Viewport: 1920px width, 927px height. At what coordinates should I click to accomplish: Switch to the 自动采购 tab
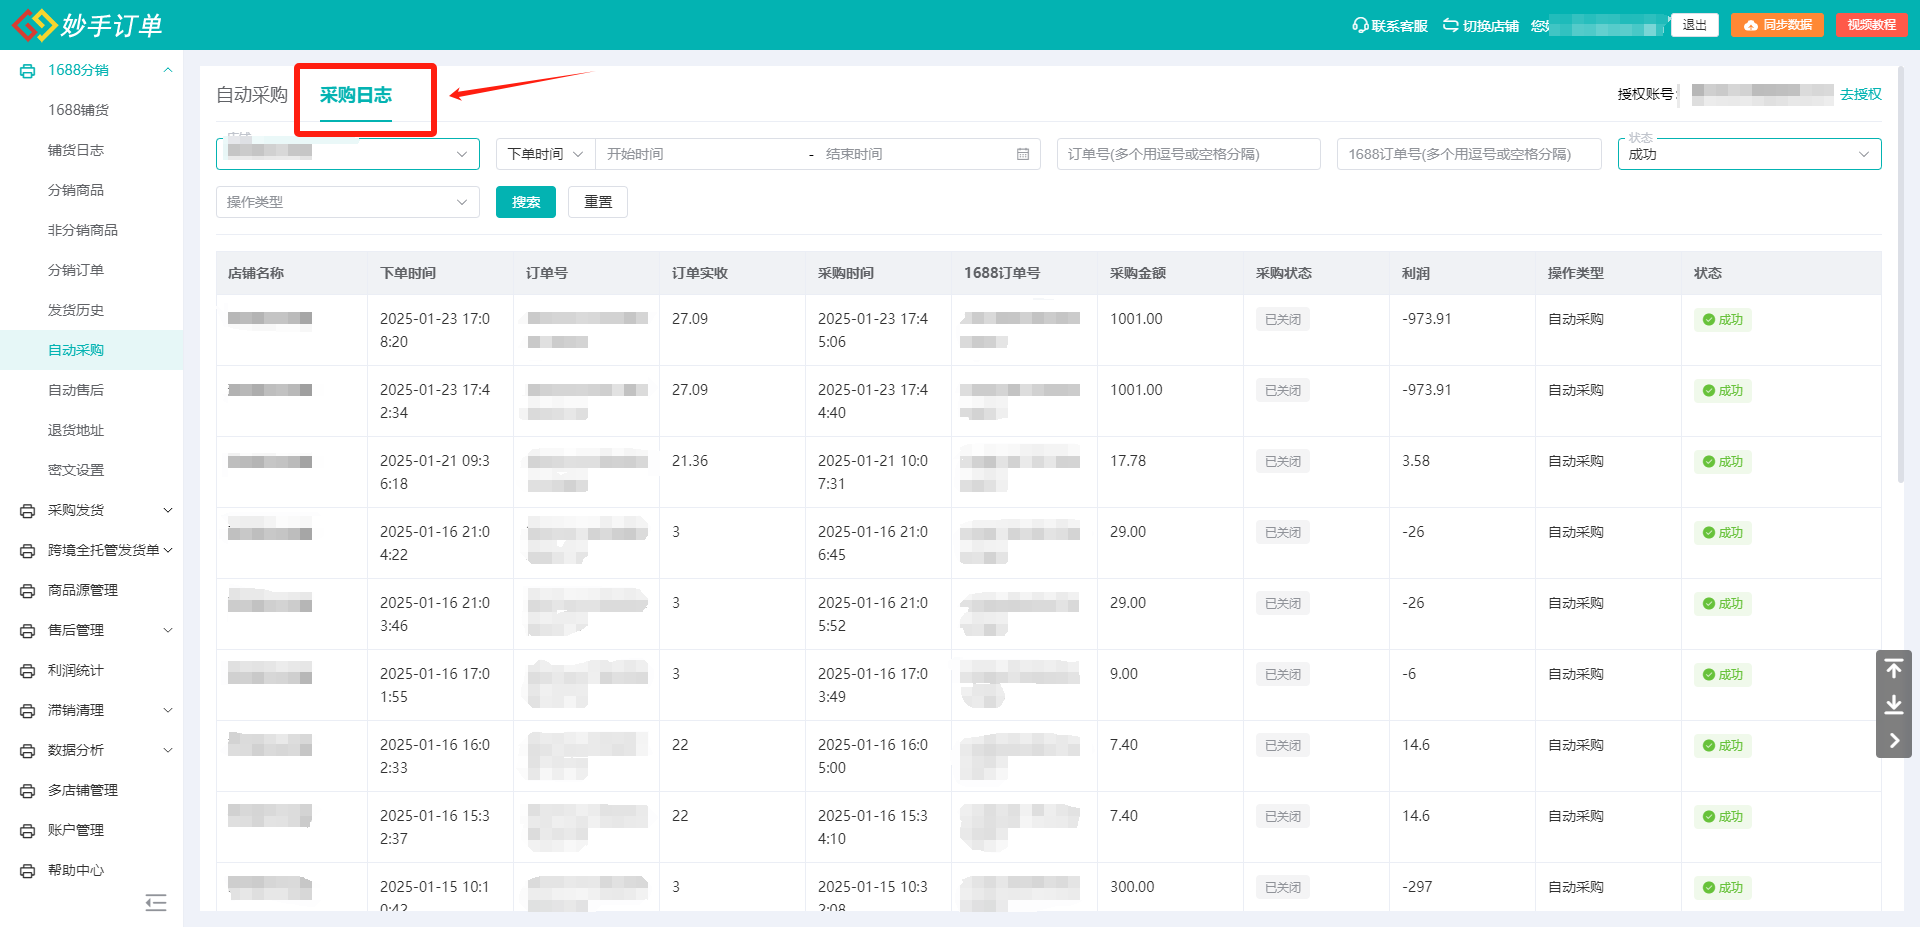point(252,95)
